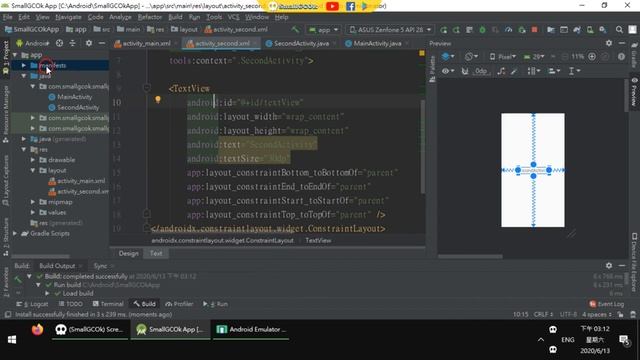The height and width of the screenshot is (360, 640).
Task: Switch editor to Design mode
Action: tap(129, 253)
